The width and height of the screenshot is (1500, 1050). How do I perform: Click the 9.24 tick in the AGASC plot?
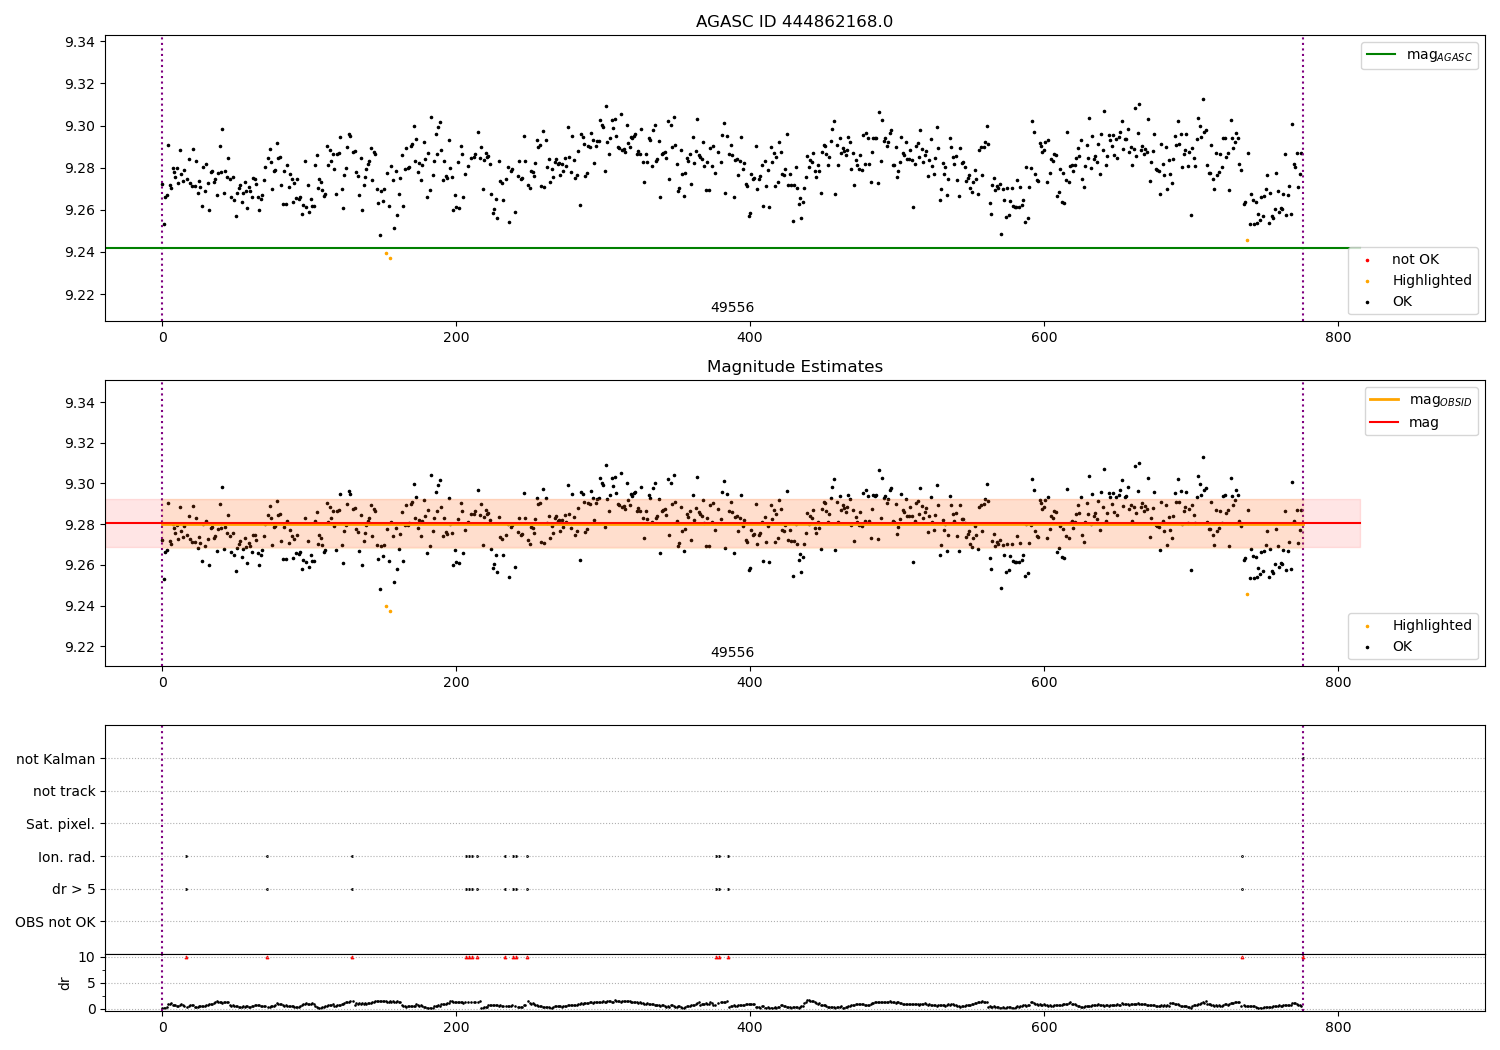pos(80,252)
